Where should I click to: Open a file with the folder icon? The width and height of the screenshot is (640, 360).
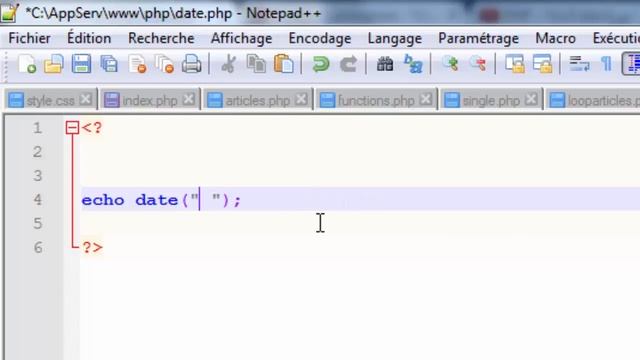click(53, 64)
